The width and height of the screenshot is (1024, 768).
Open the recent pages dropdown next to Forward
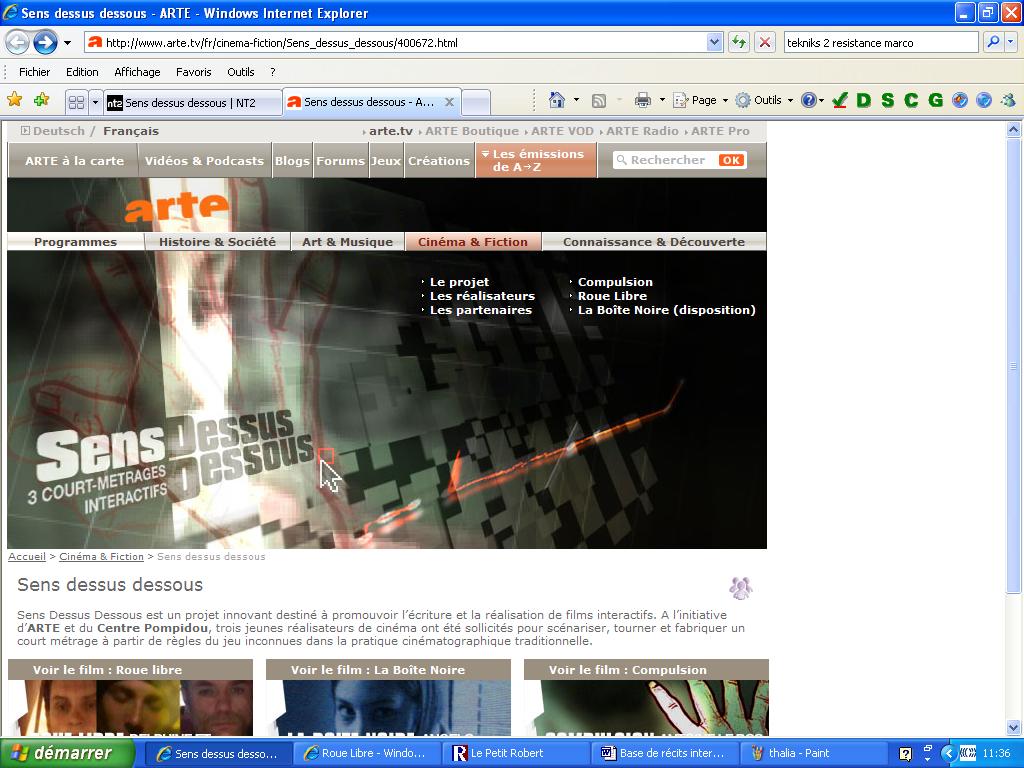[x=67, y=43]
